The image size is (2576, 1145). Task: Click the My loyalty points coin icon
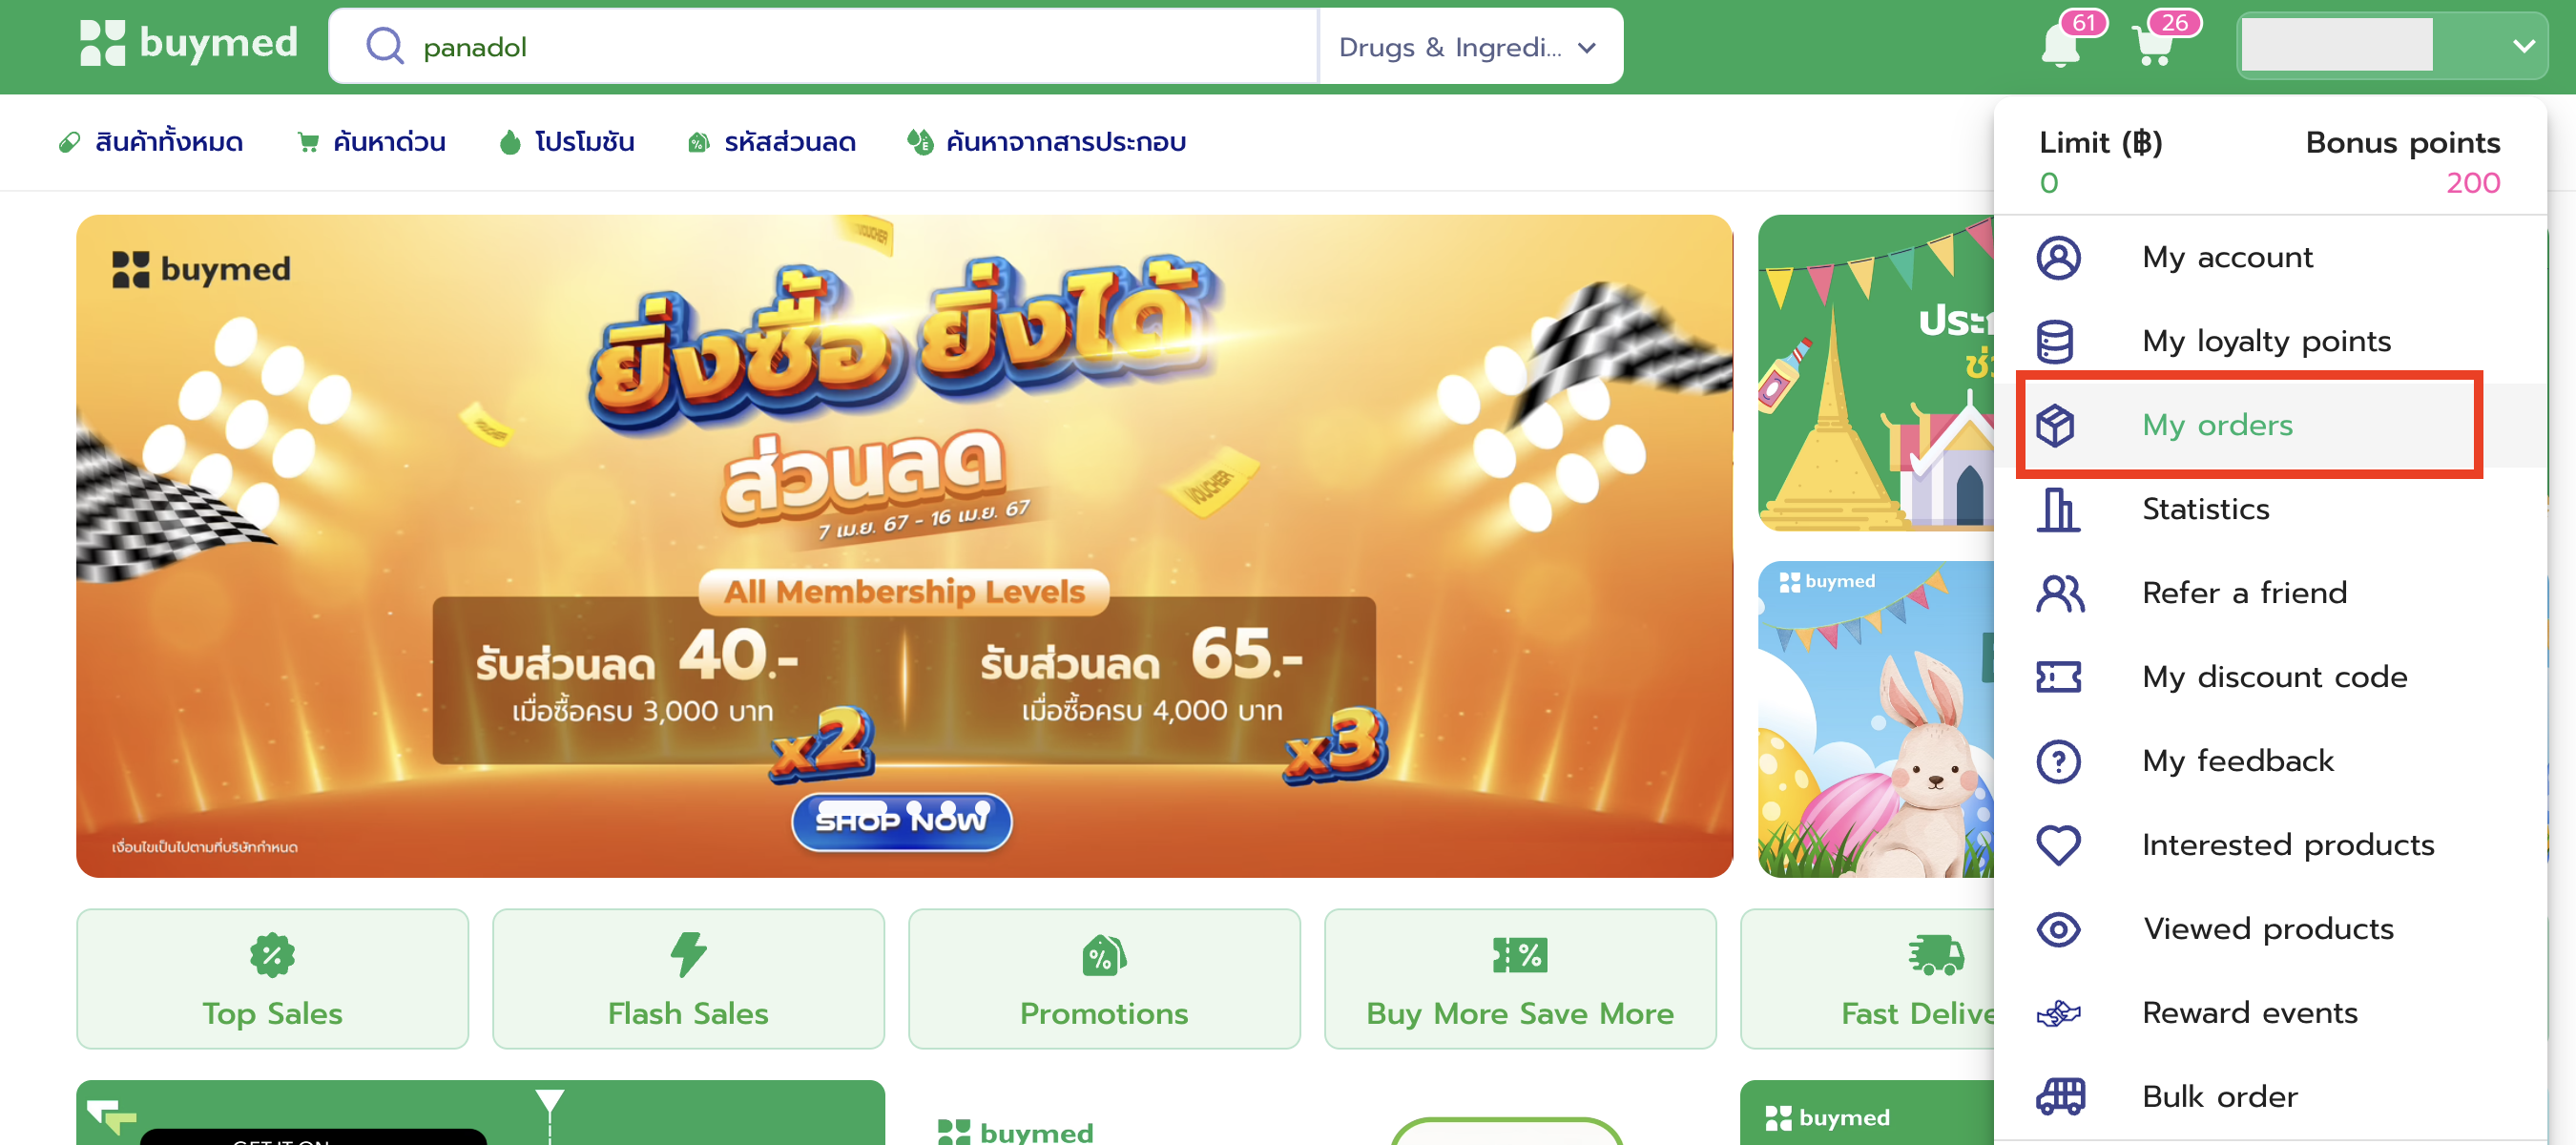[x=2056, y=341]
